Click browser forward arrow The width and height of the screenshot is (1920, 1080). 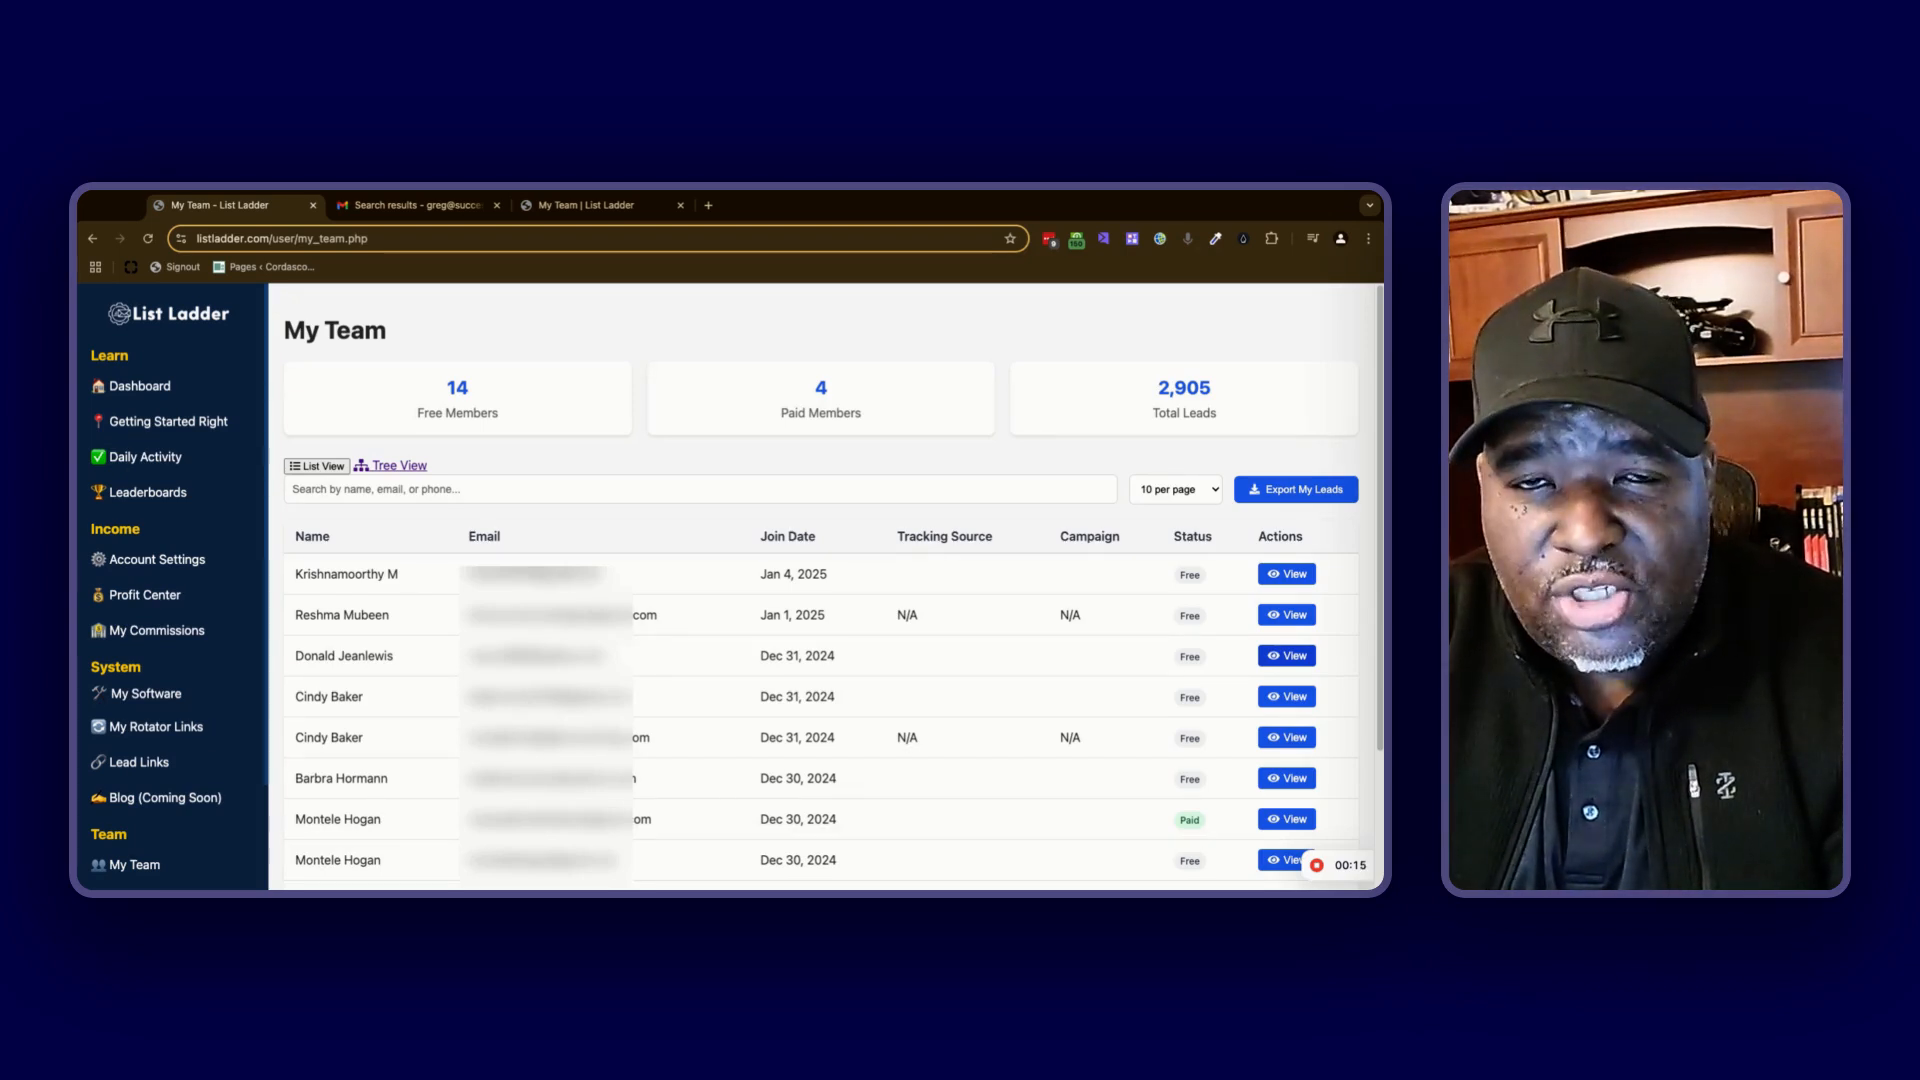click(x=120, y=239)
